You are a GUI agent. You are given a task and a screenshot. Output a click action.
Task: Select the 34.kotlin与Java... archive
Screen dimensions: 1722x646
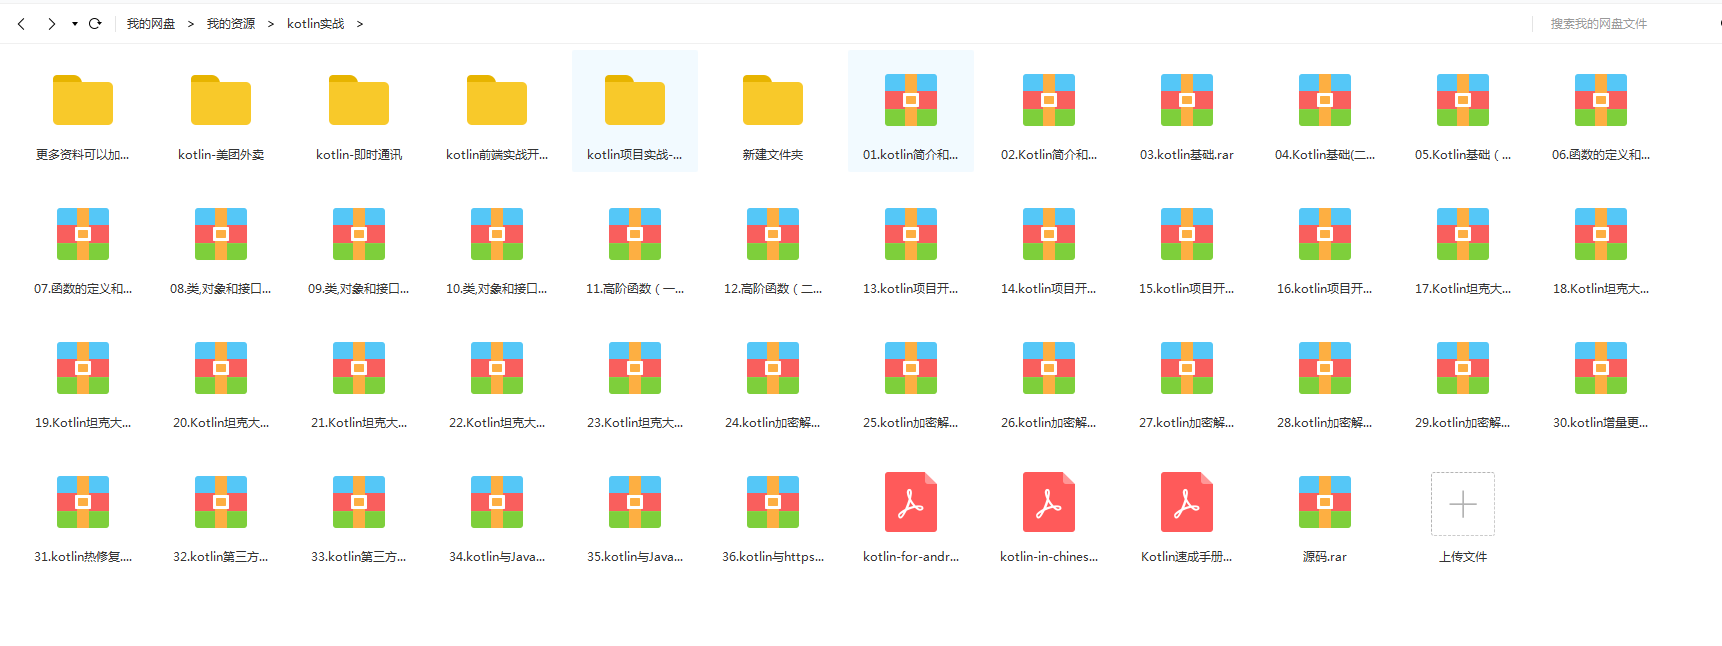[x=497, y=502]
